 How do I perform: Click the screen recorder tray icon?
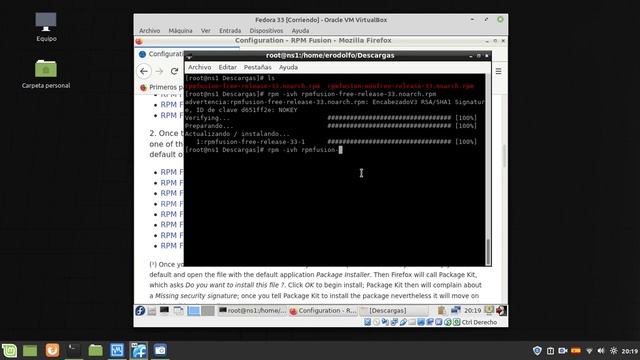click(562, 351)
